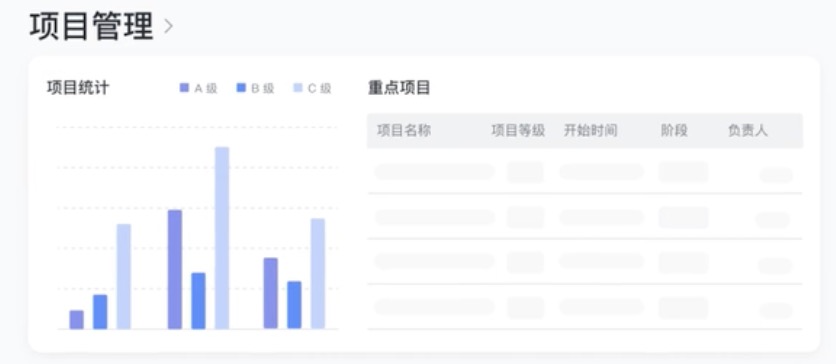The height and width of the screenshot is (364, 836).
Task: Click the 阶段 column header
Action: pyautogui.click(x=674, y=131)
